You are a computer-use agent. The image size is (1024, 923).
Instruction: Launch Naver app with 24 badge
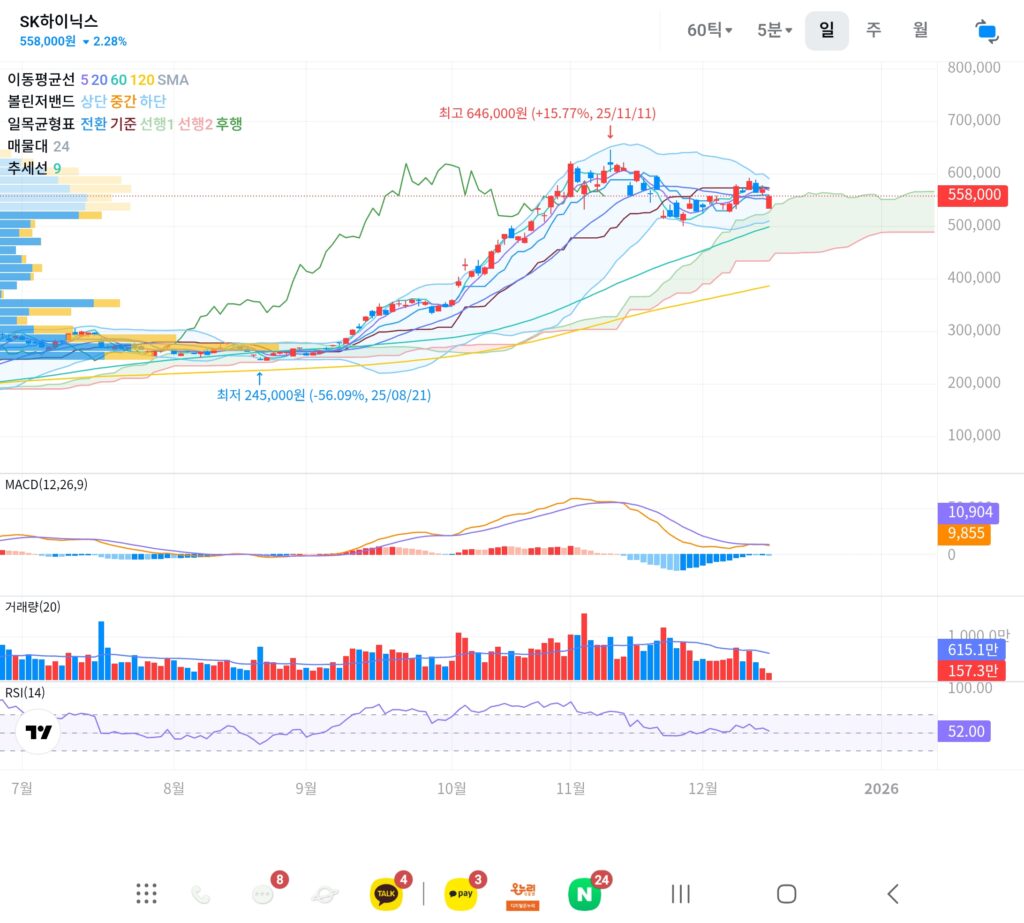coord(584,893)
